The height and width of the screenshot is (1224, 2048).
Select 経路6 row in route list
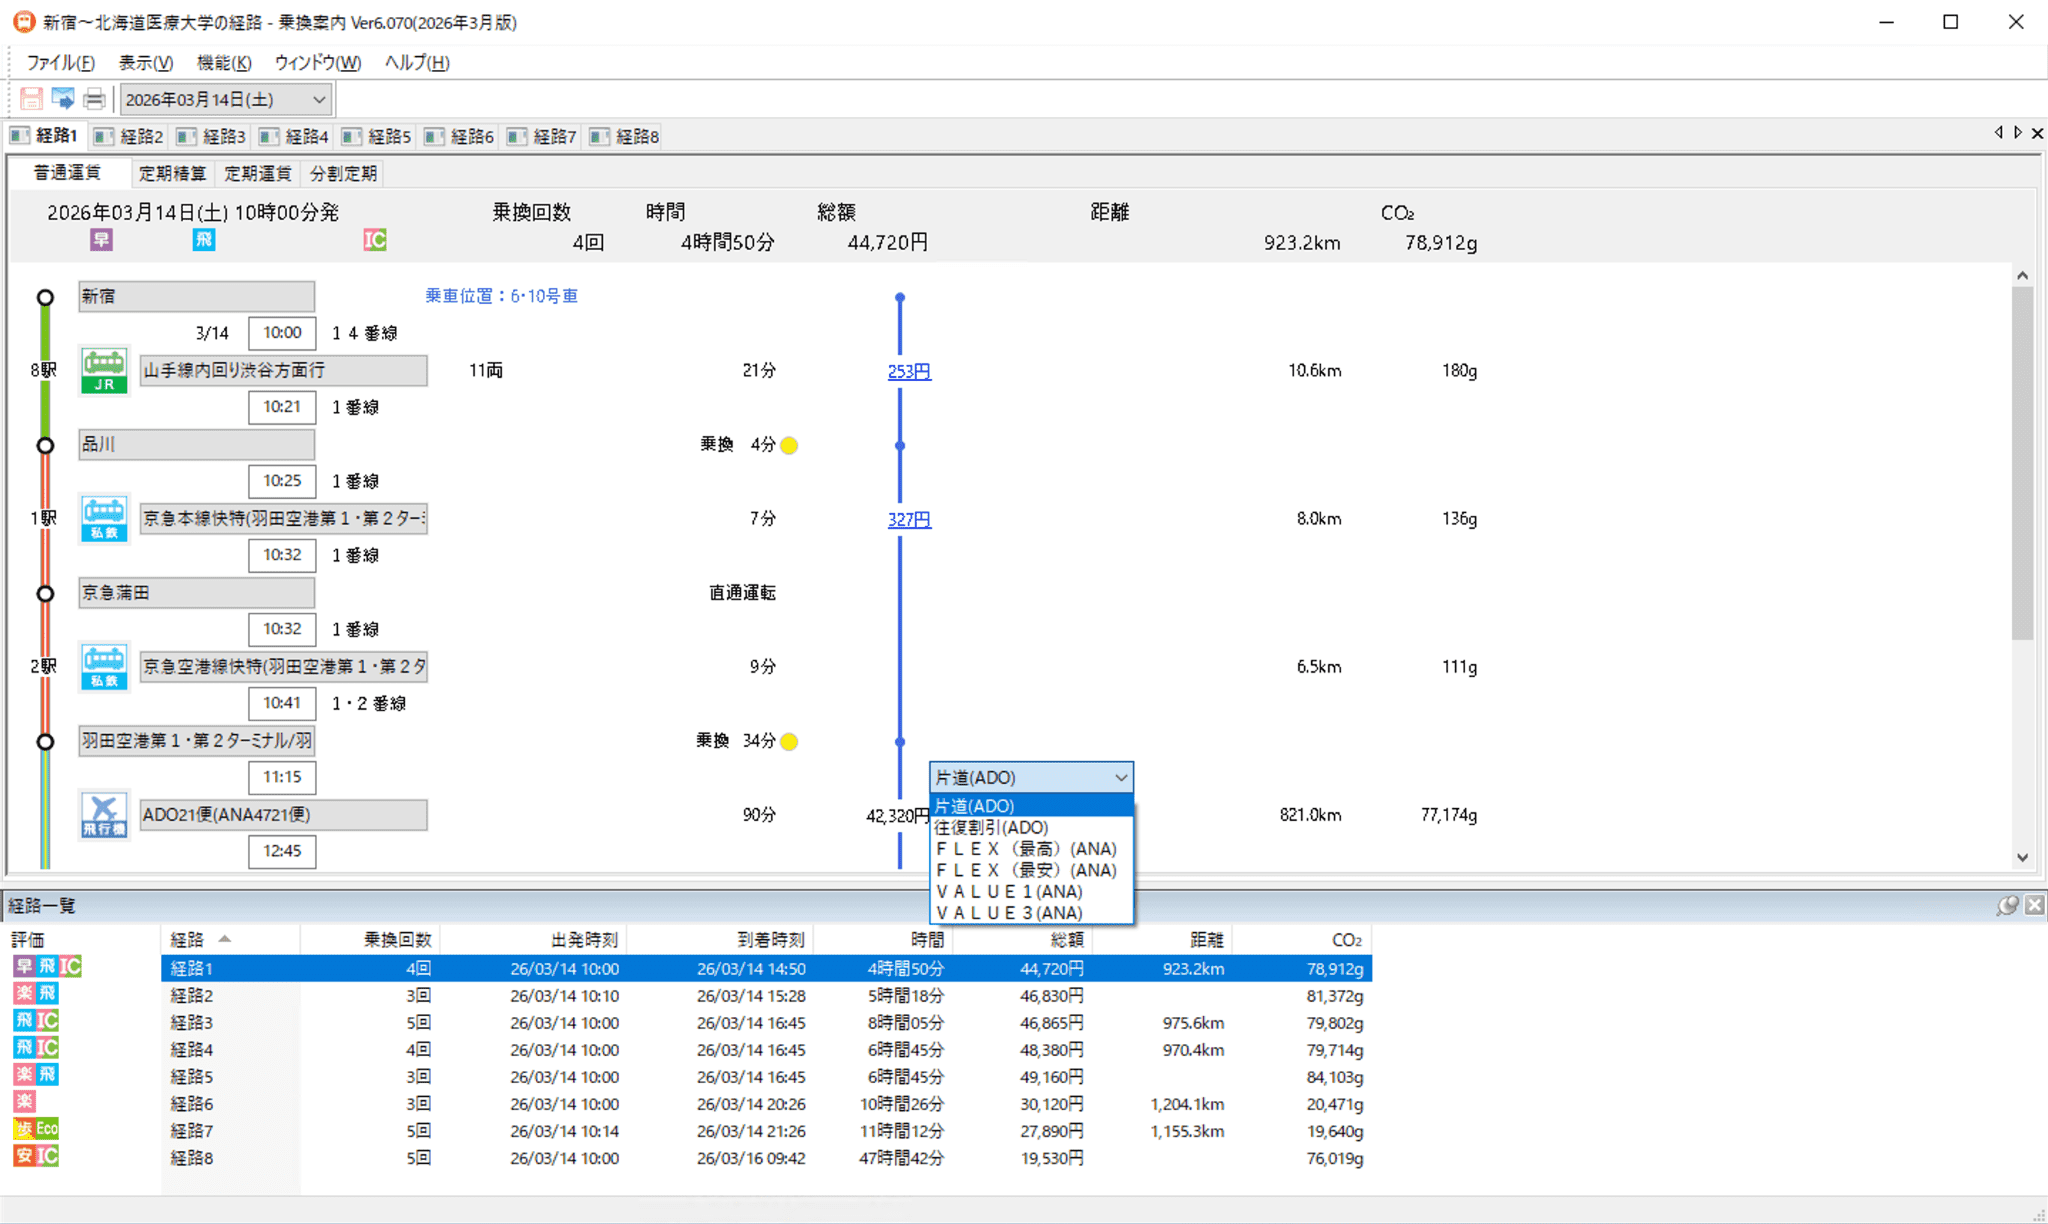[191, 1104]
